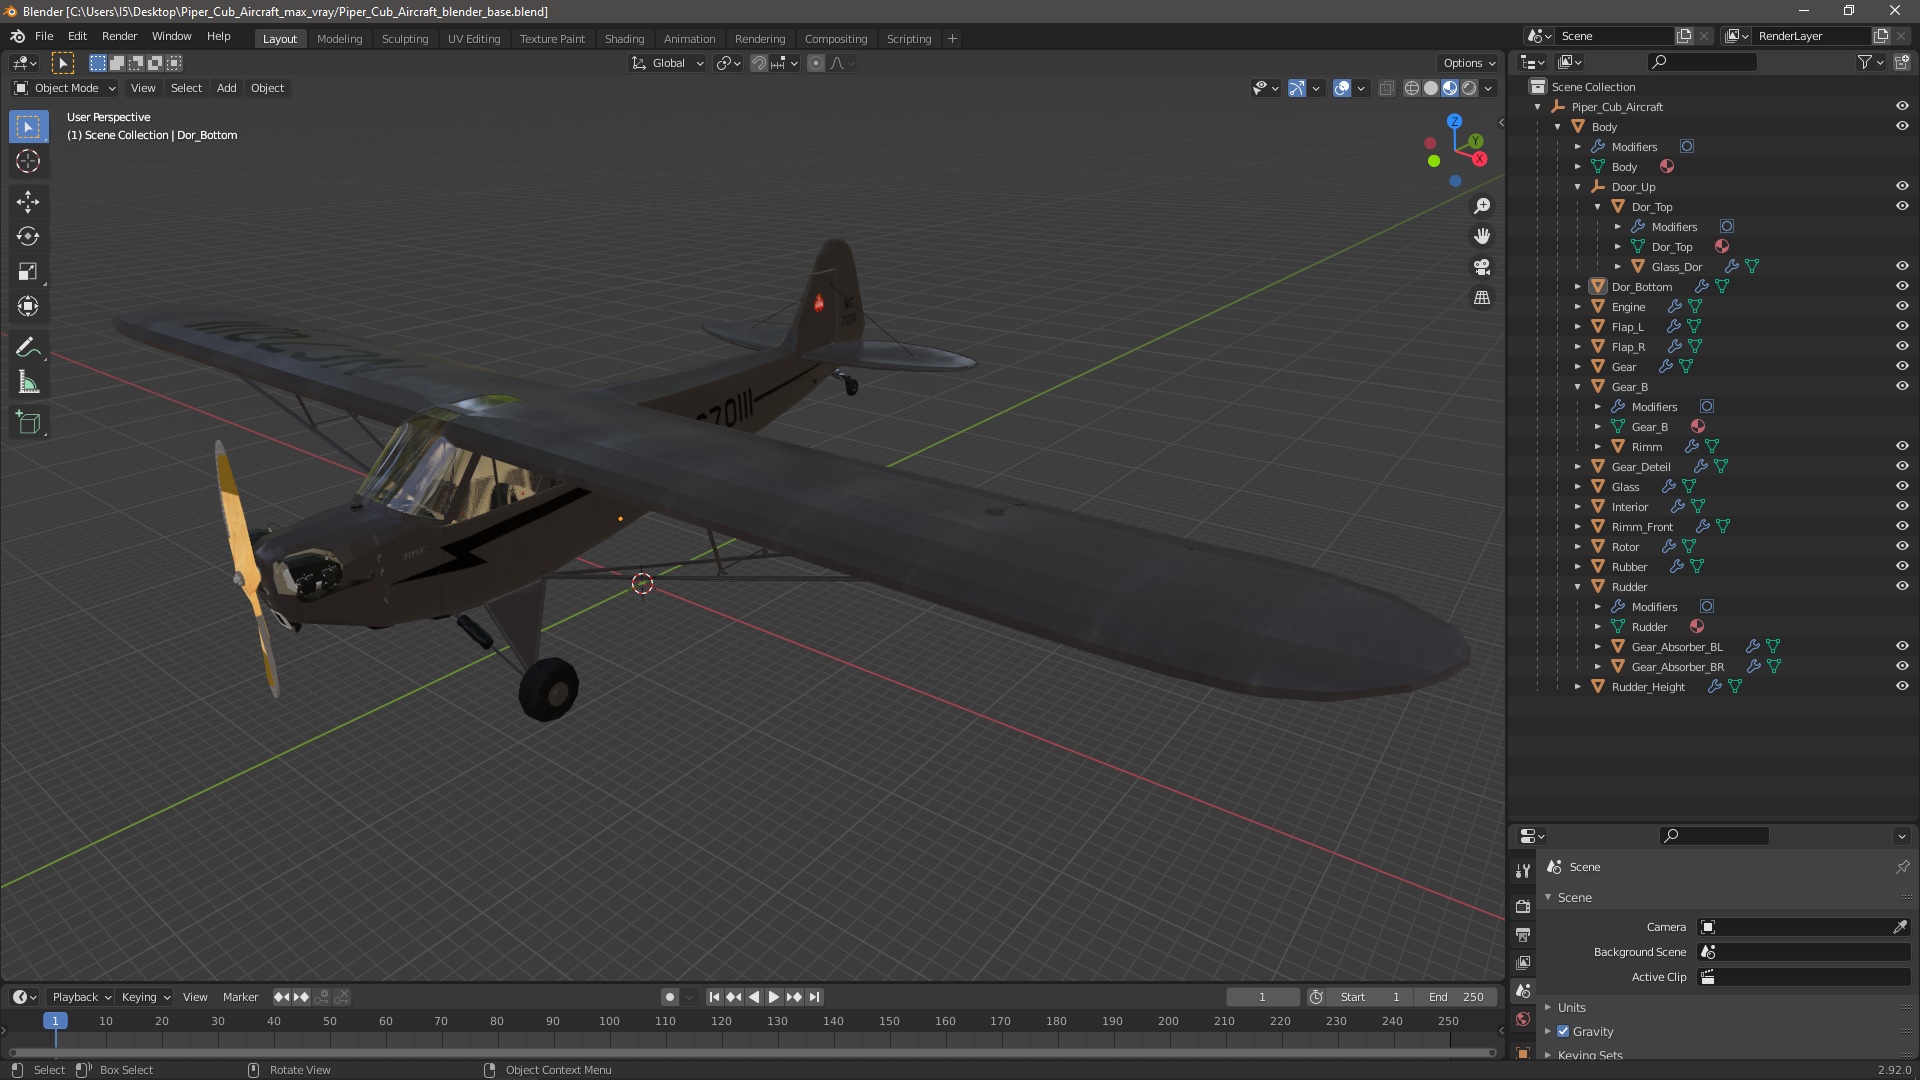1920x1080 pixels.
Task: Open the Object Mode dropdown
Action: 65,88
